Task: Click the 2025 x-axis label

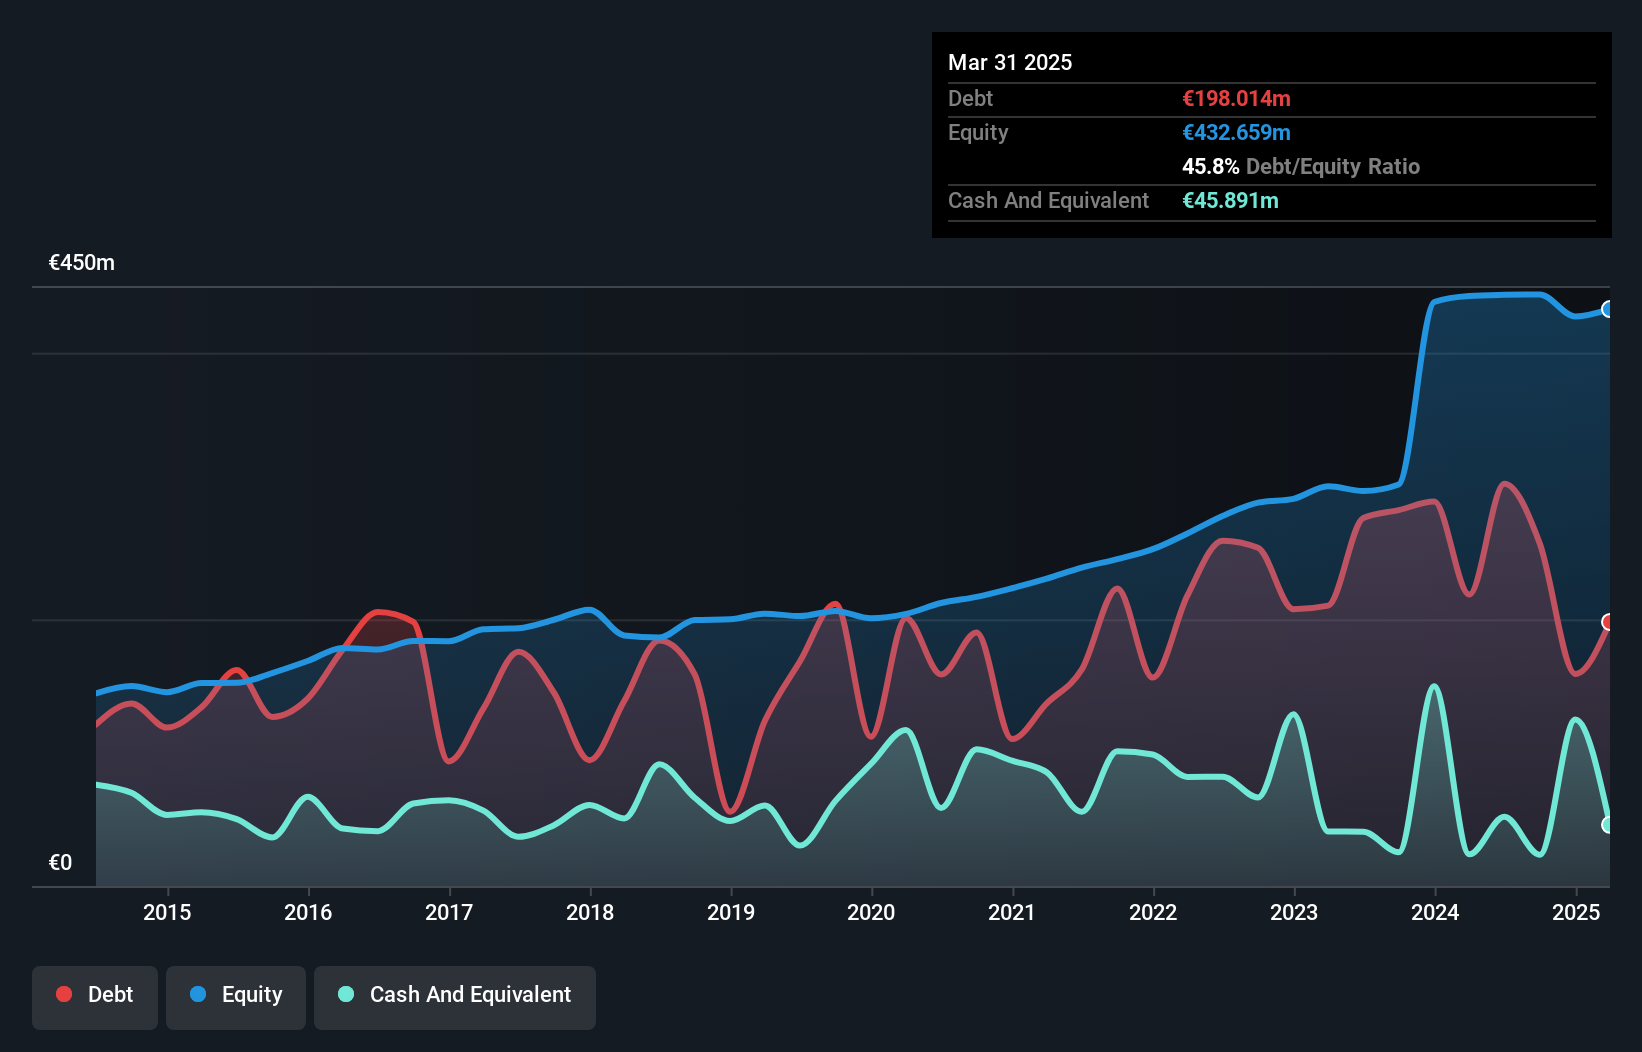Action: coord(1576,912)
